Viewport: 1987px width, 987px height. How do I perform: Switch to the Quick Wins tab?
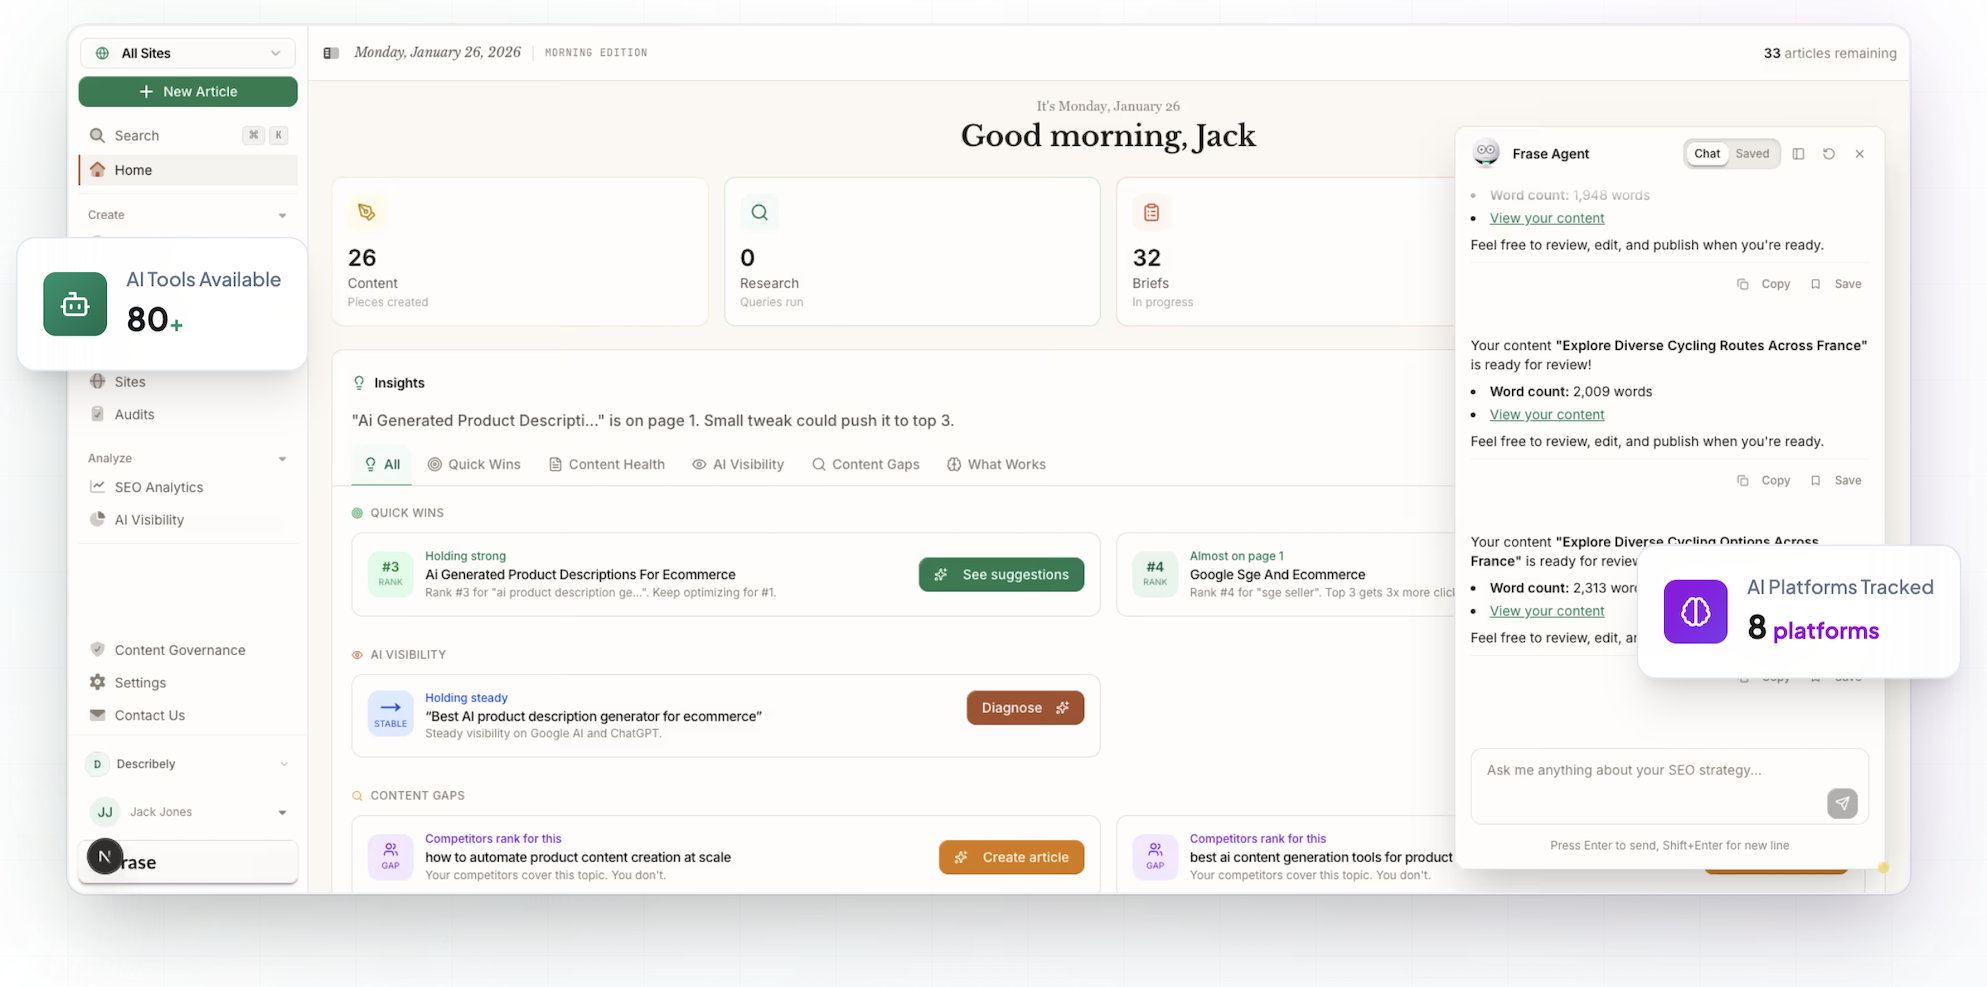click(x=474, y=465)
